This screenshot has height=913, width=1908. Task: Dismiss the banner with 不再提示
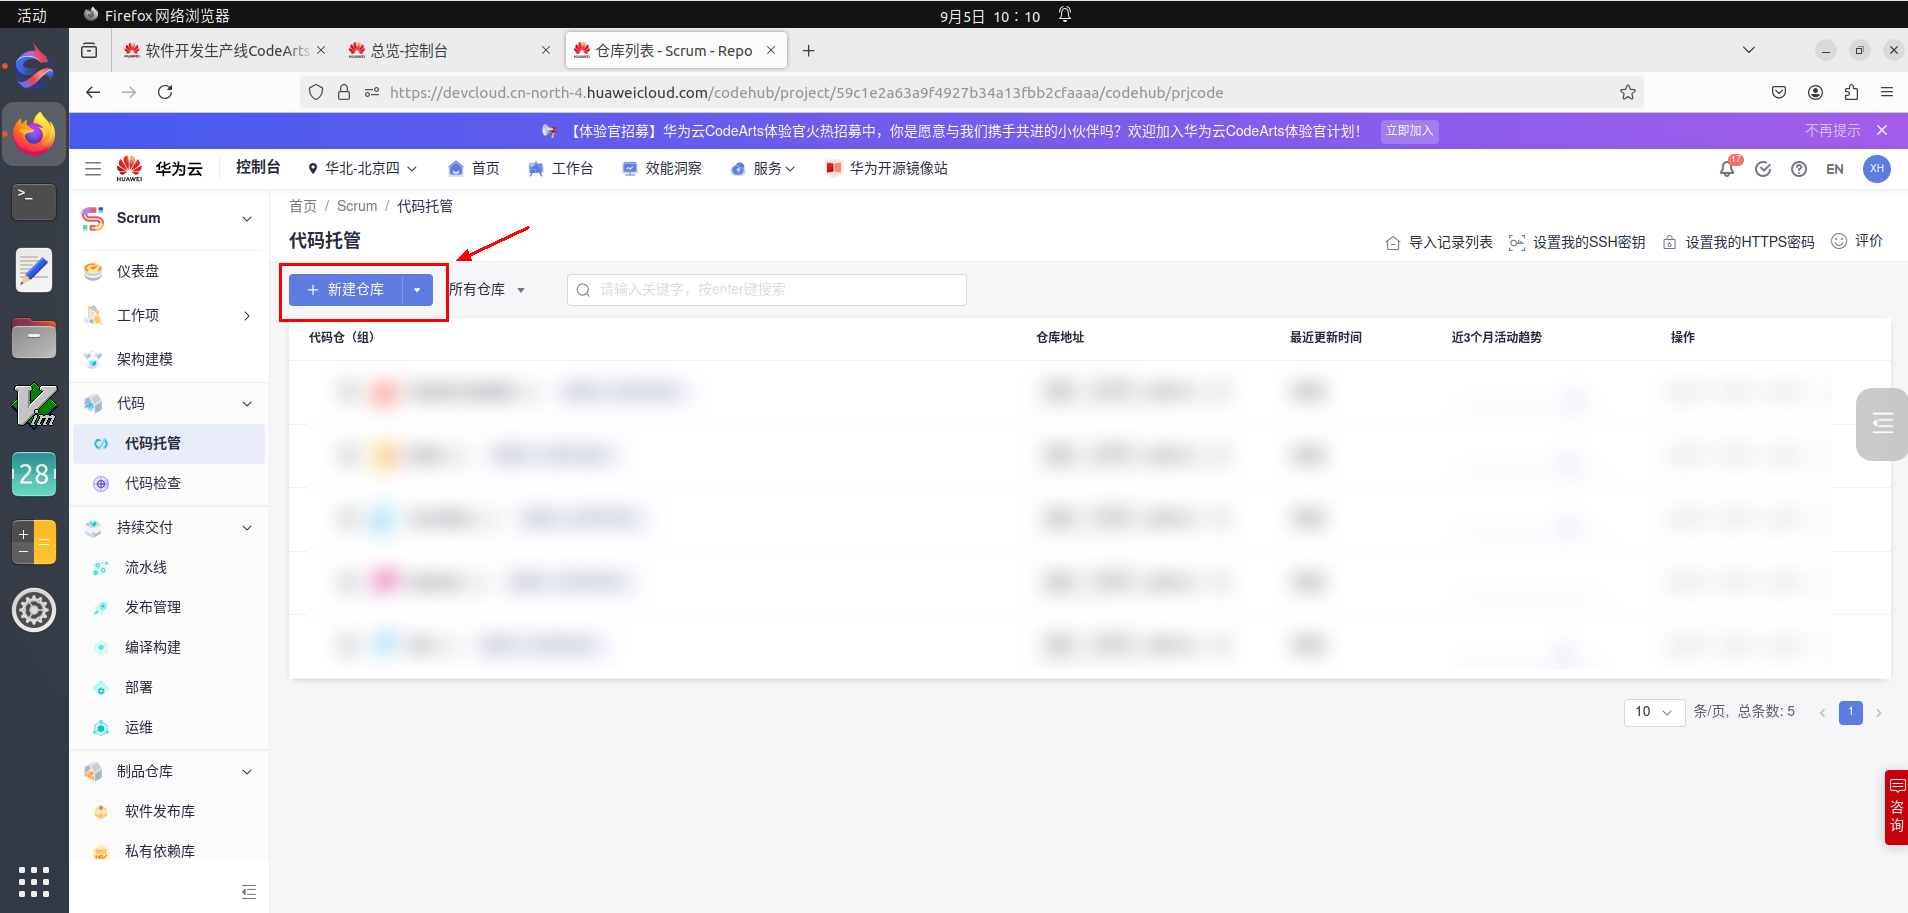[1833, 131]
